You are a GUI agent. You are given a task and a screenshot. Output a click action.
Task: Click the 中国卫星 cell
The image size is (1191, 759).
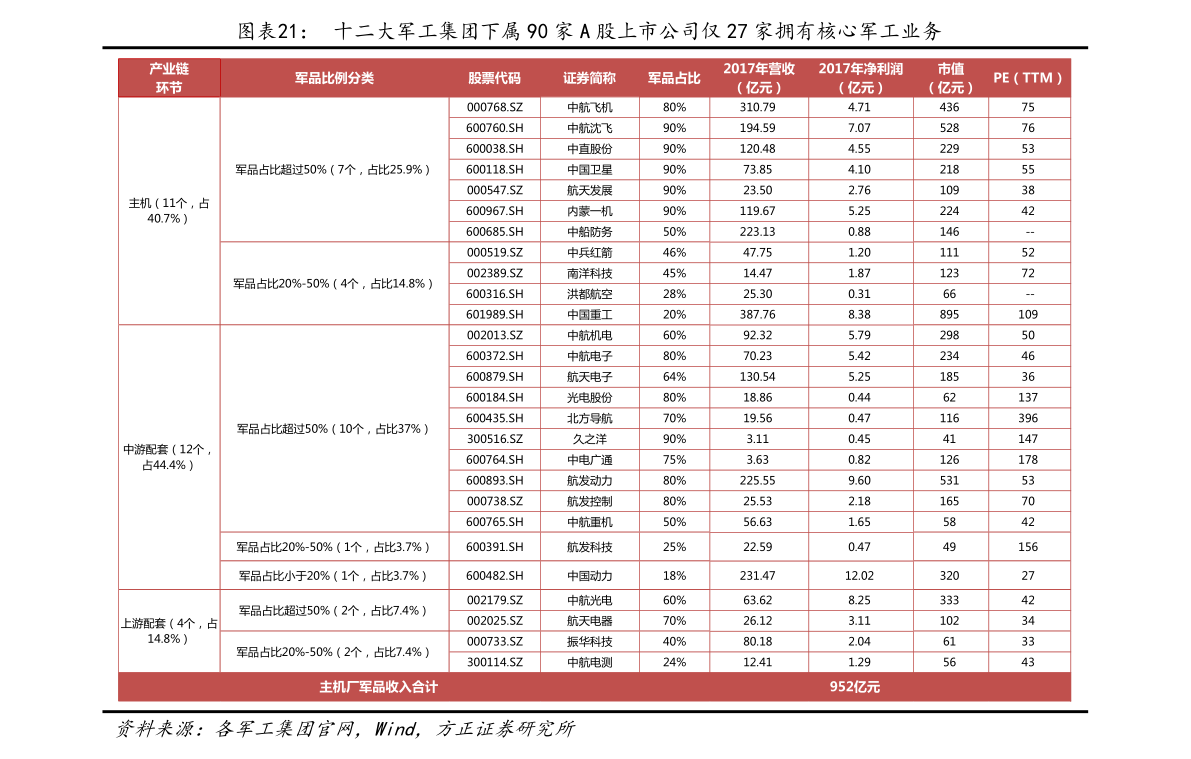pyautogui.click(x=589, y=170)
